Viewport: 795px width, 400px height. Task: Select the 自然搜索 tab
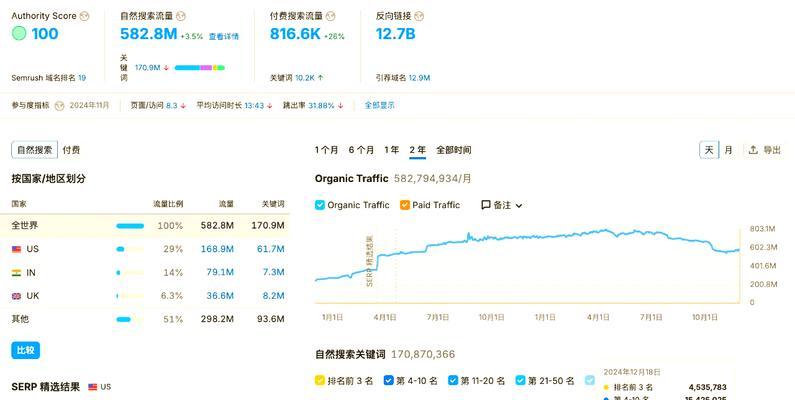(x=34, y=150)
